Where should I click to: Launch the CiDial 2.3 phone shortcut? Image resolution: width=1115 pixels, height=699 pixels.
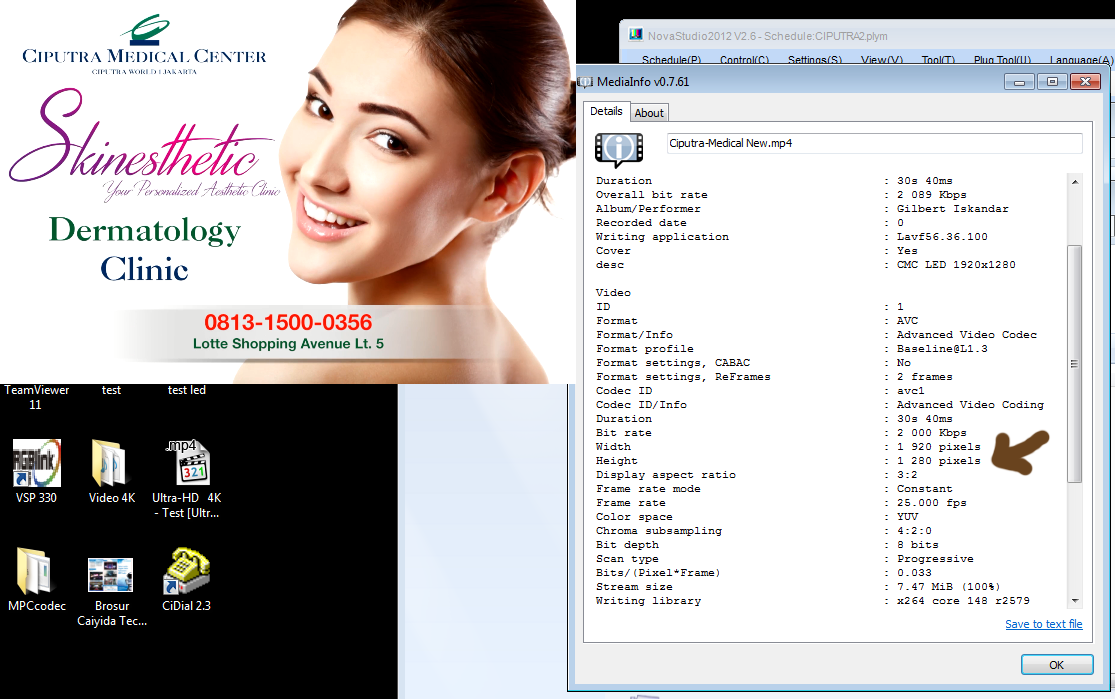pos(186,572)
